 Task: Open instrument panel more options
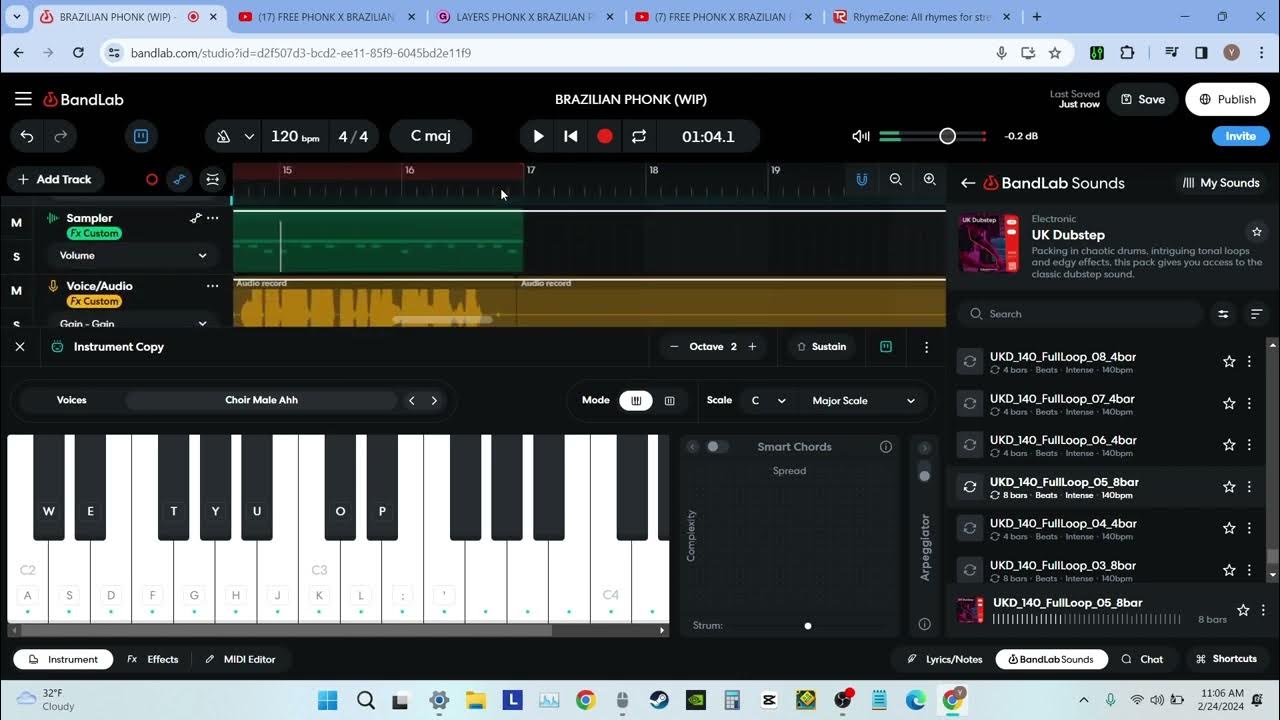click(926, 347)
